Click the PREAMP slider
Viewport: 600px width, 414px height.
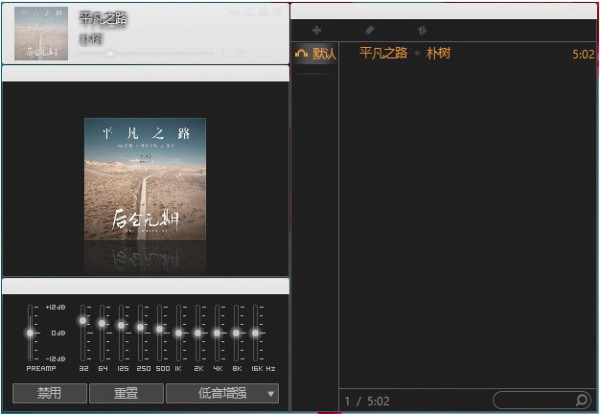(30, 332)
